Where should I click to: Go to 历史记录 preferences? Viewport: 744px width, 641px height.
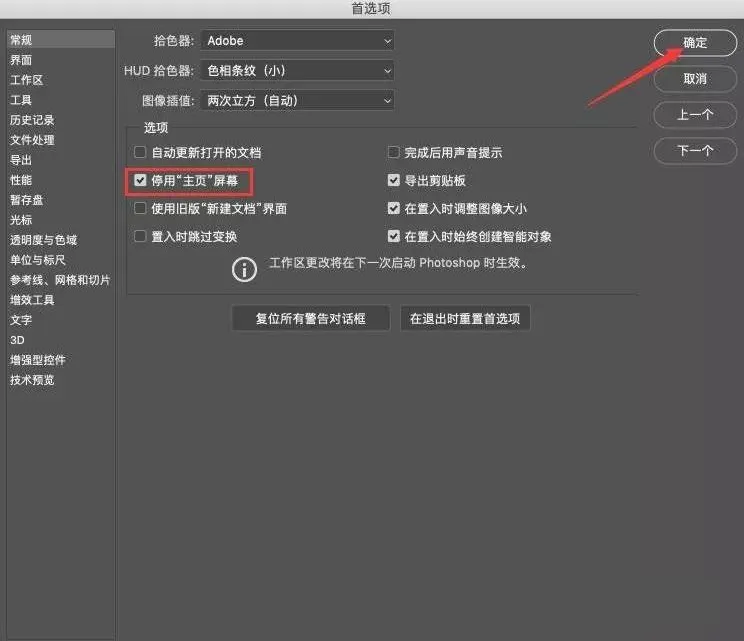point(32,120)
